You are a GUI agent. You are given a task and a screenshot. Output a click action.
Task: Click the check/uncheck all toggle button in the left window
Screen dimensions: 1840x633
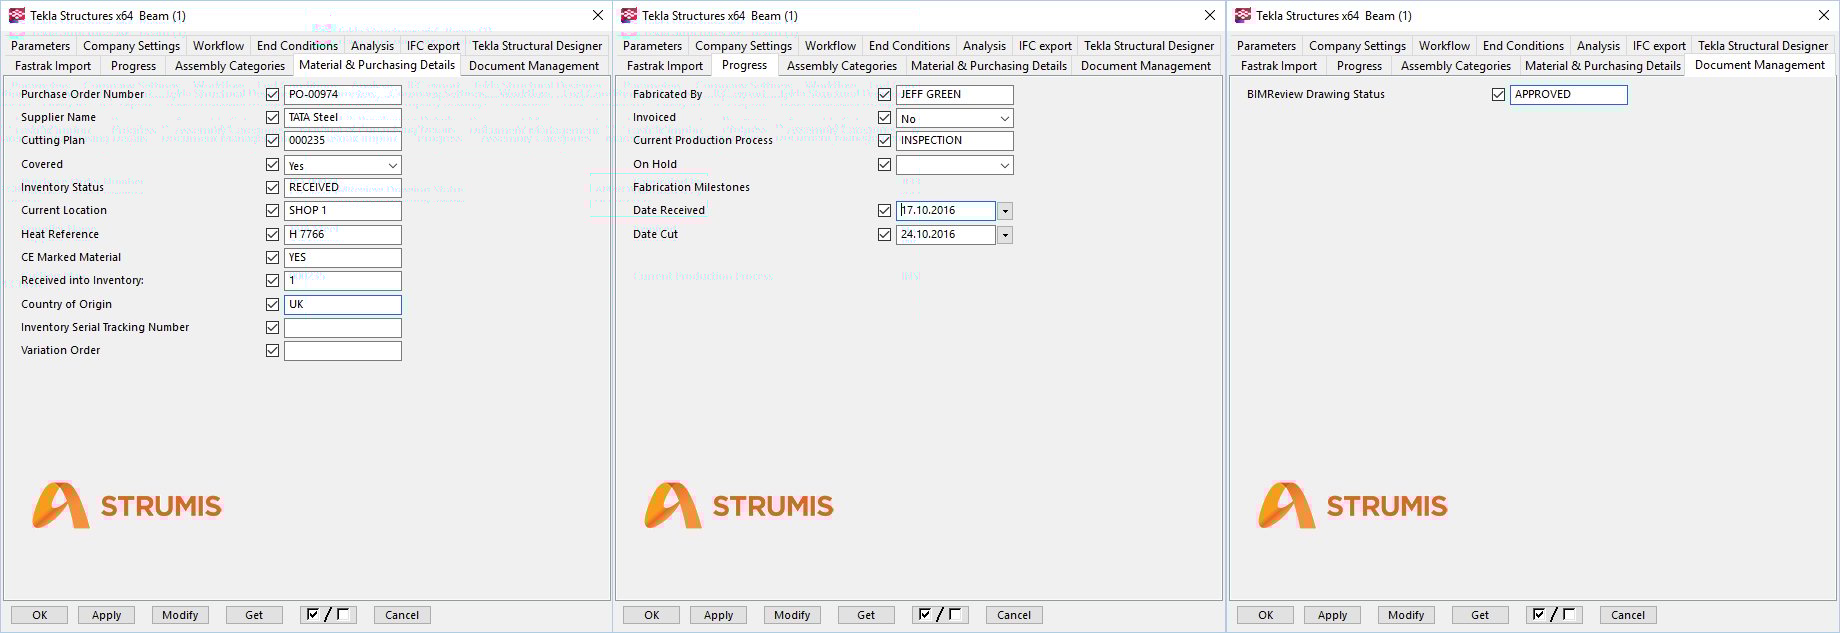tap(328, 615)
